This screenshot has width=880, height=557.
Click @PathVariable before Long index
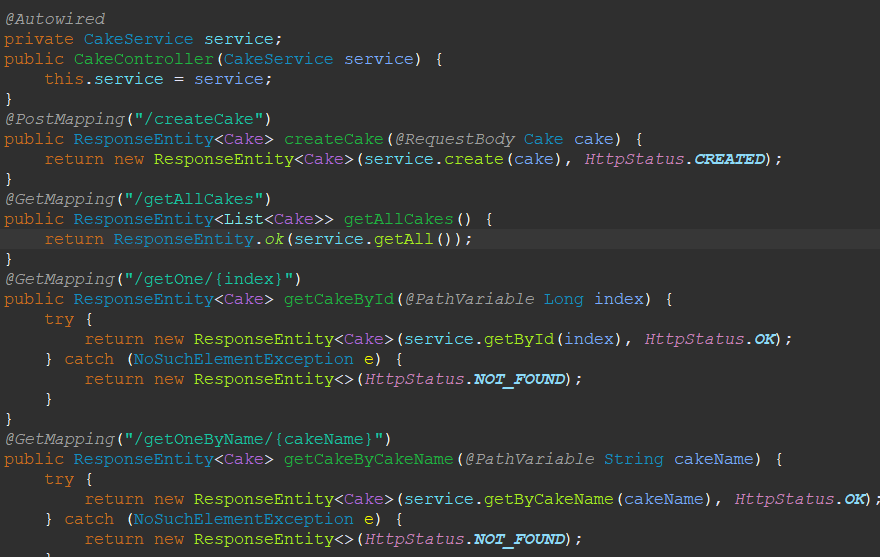(x=469, y=299)
